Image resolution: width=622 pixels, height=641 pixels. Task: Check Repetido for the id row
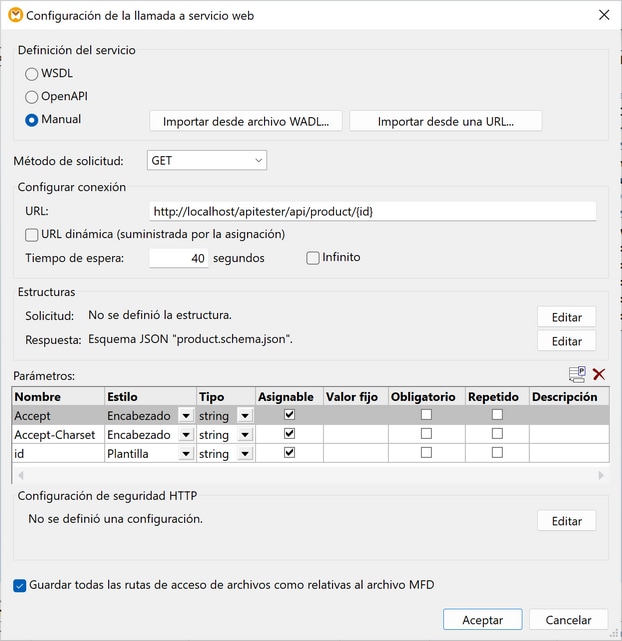tap(497, 453)
